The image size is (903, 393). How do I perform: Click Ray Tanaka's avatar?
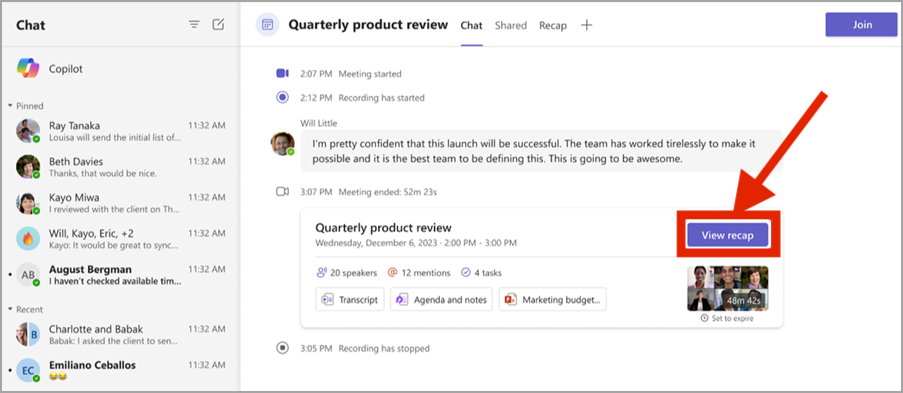point(28,131)
